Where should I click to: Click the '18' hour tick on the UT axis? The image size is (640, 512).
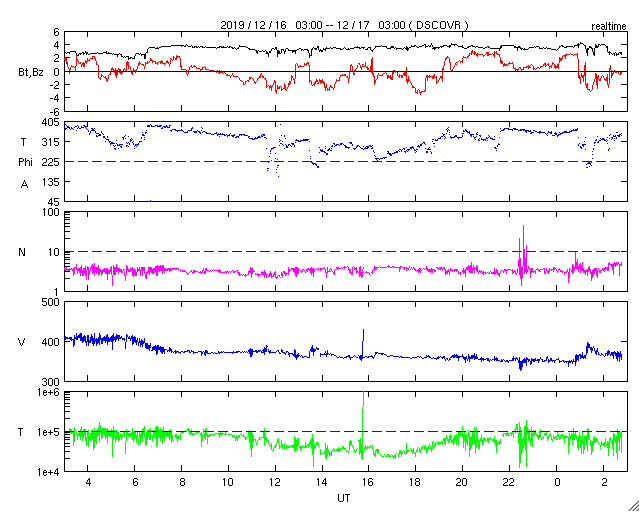click(x=416, y=483)
